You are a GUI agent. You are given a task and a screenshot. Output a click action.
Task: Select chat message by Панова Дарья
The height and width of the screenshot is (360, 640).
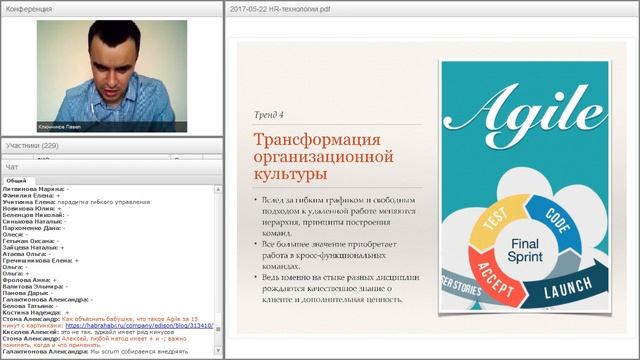tap(28, 293)
